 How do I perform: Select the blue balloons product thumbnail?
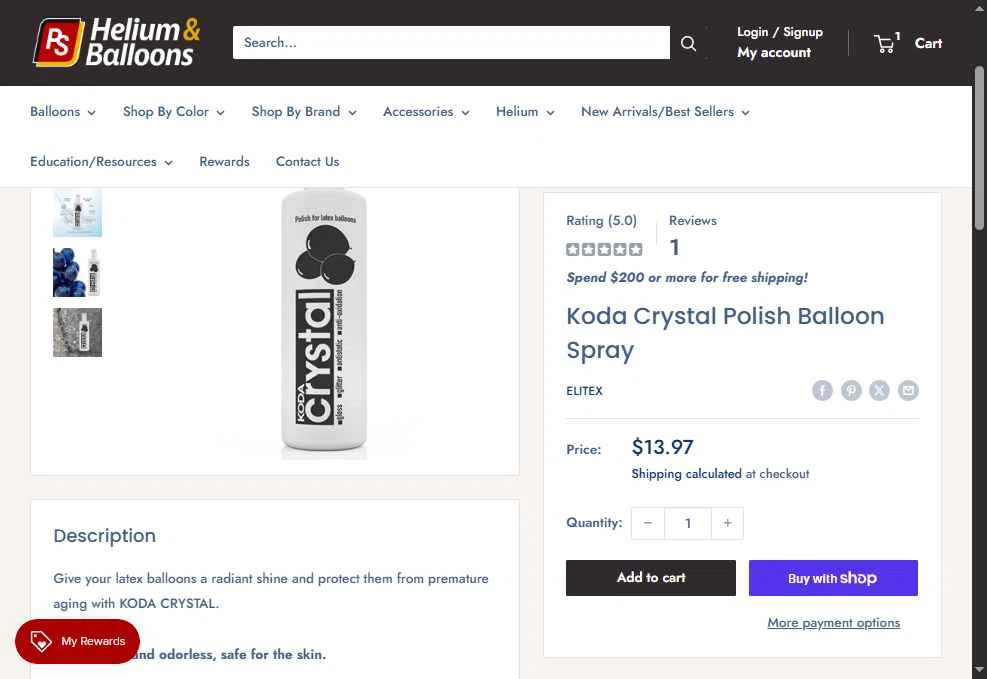coord(77,272)
